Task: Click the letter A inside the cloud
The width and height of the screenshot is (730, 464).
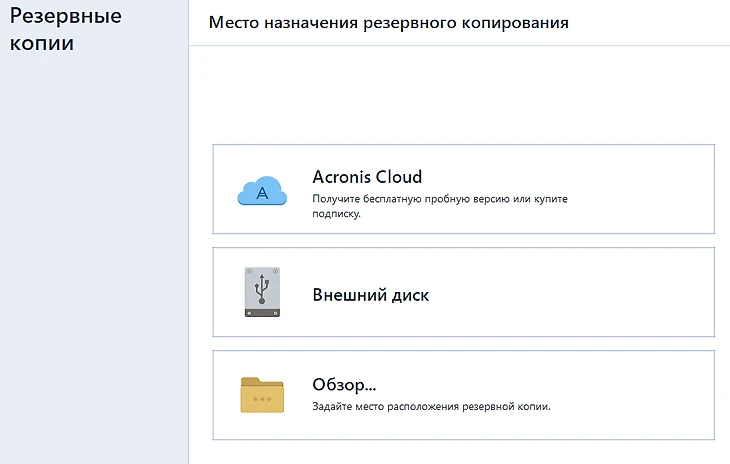Action: [x=262, y=193]
